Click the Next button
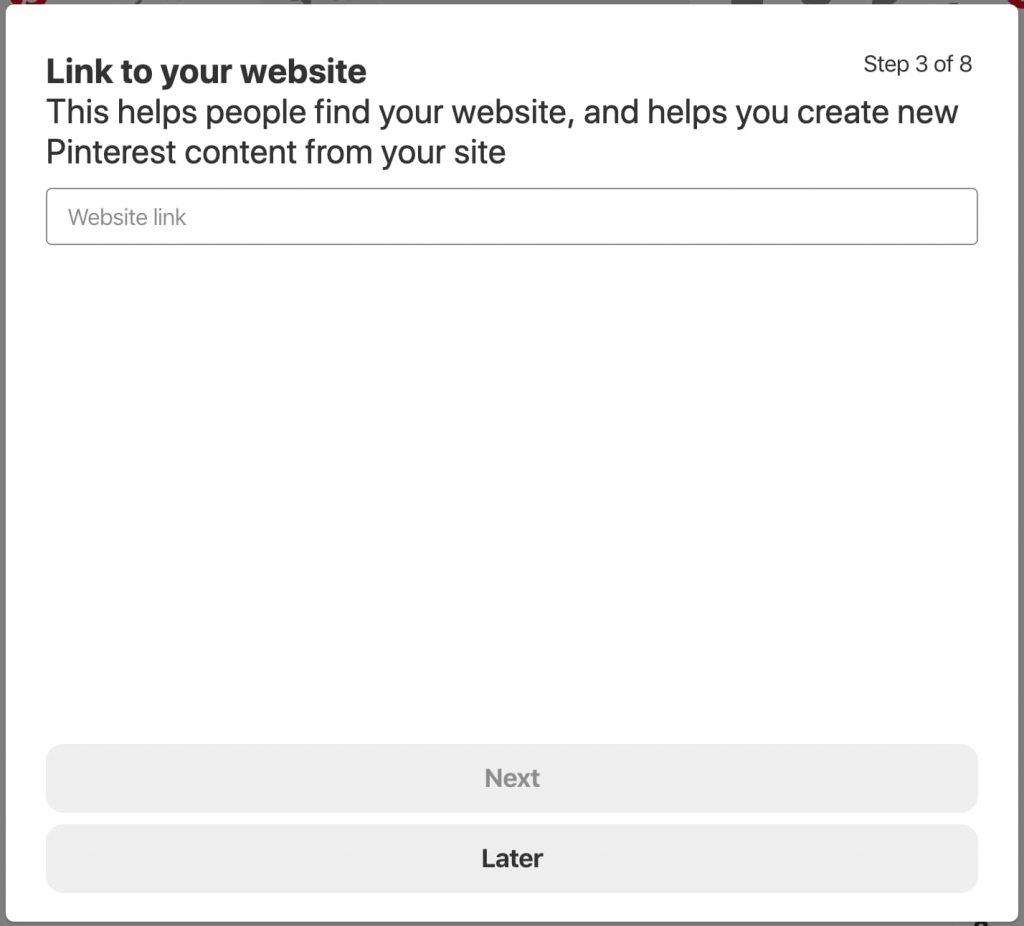 511,778
